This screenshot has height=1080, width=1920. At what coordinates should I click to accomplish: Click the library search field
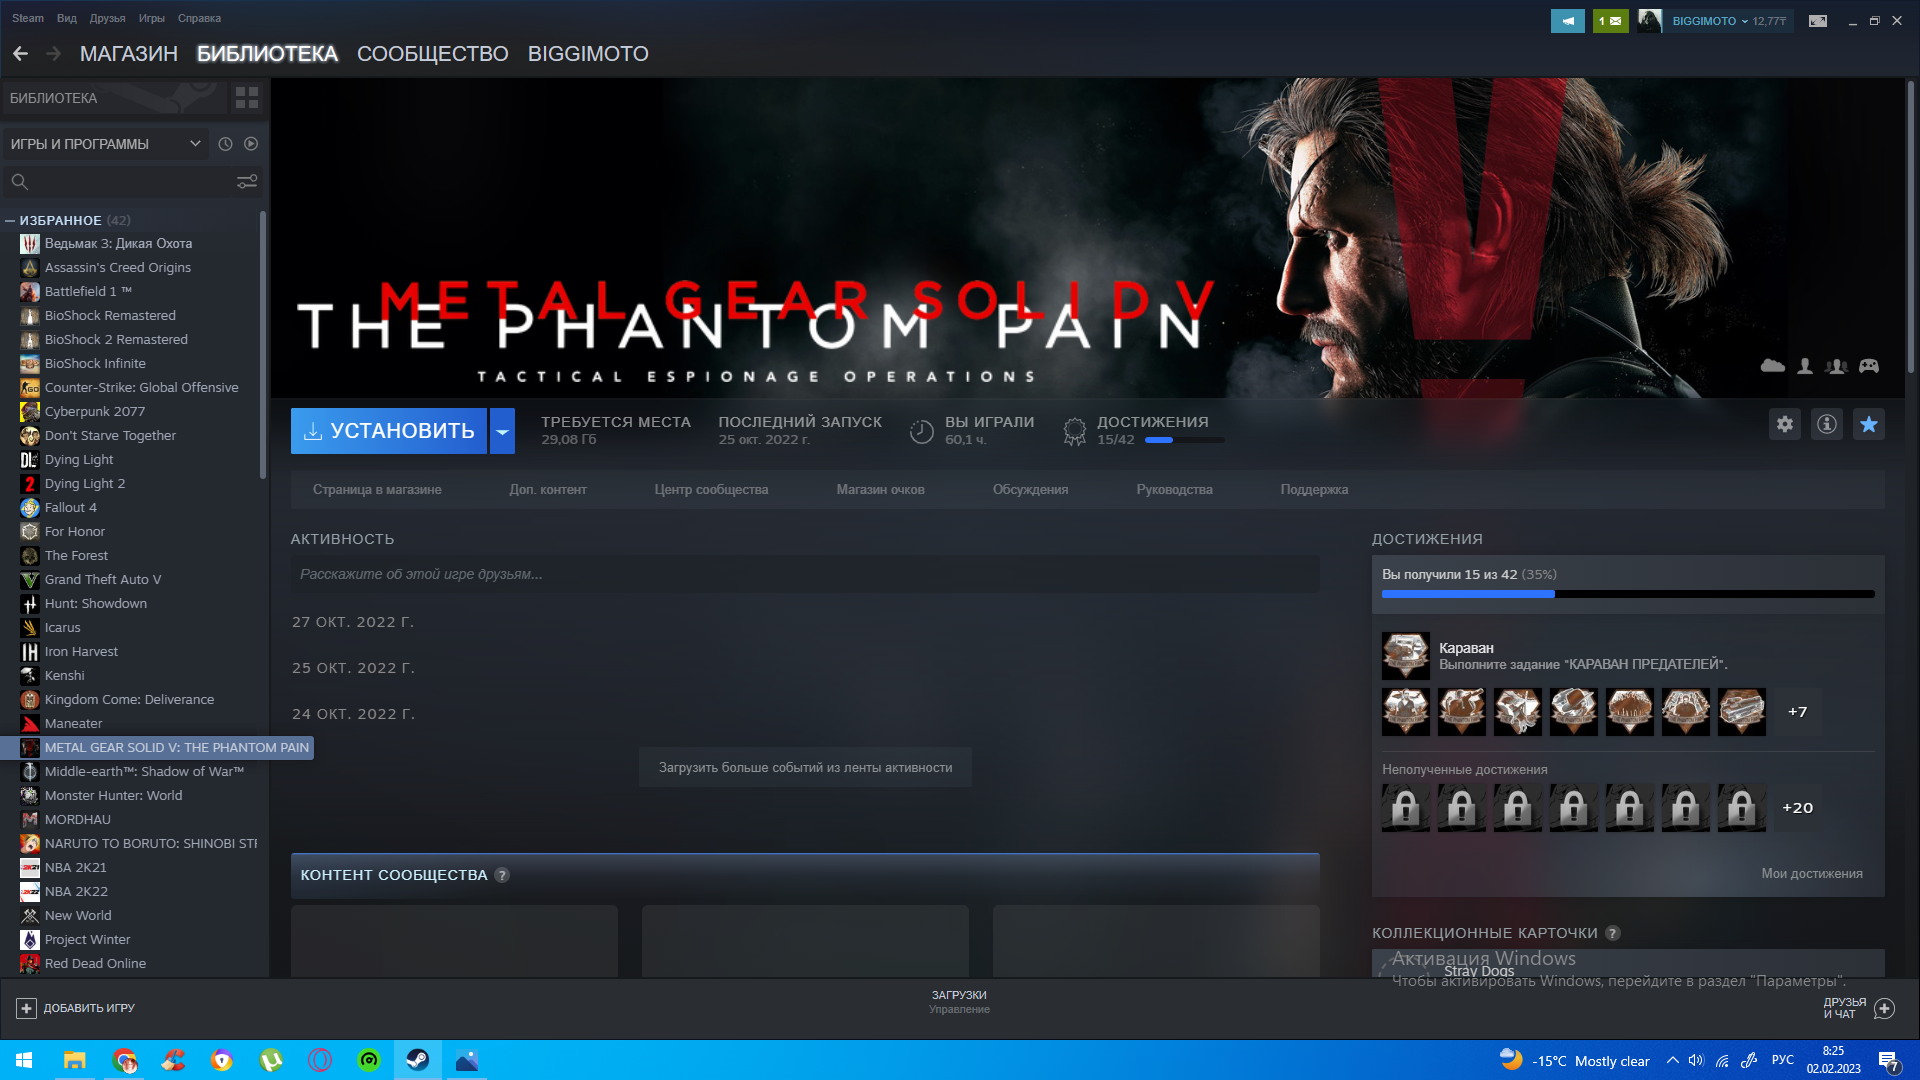coord(130,181)
